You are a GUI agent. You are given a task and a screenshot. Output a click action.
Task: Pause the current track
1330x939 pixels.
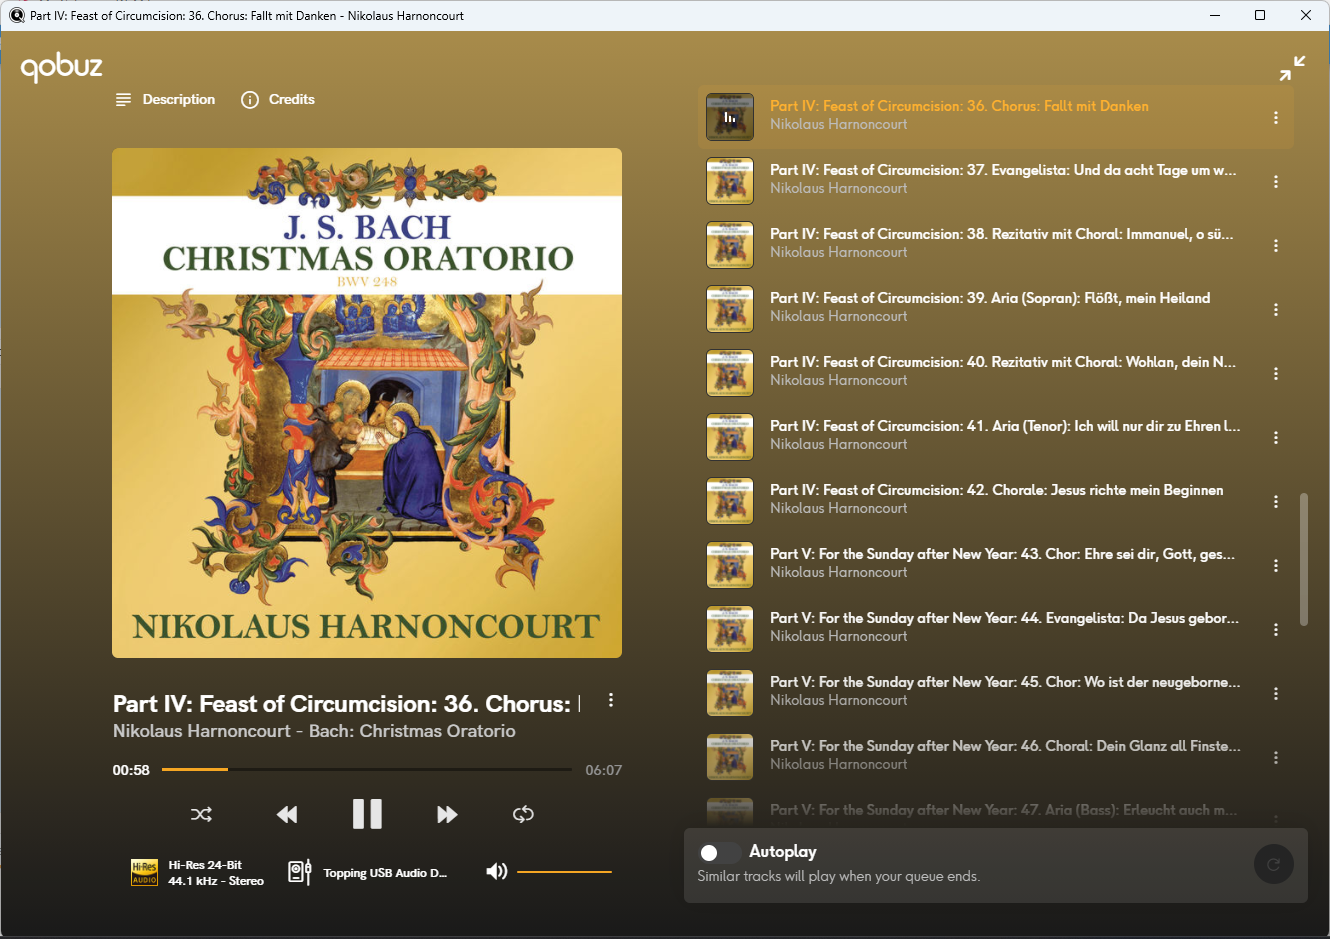click(x=367, y=814)
